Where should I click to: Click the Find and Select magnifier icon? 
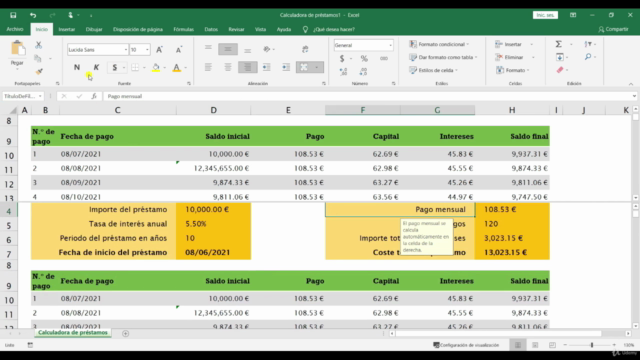coord(588,57)
